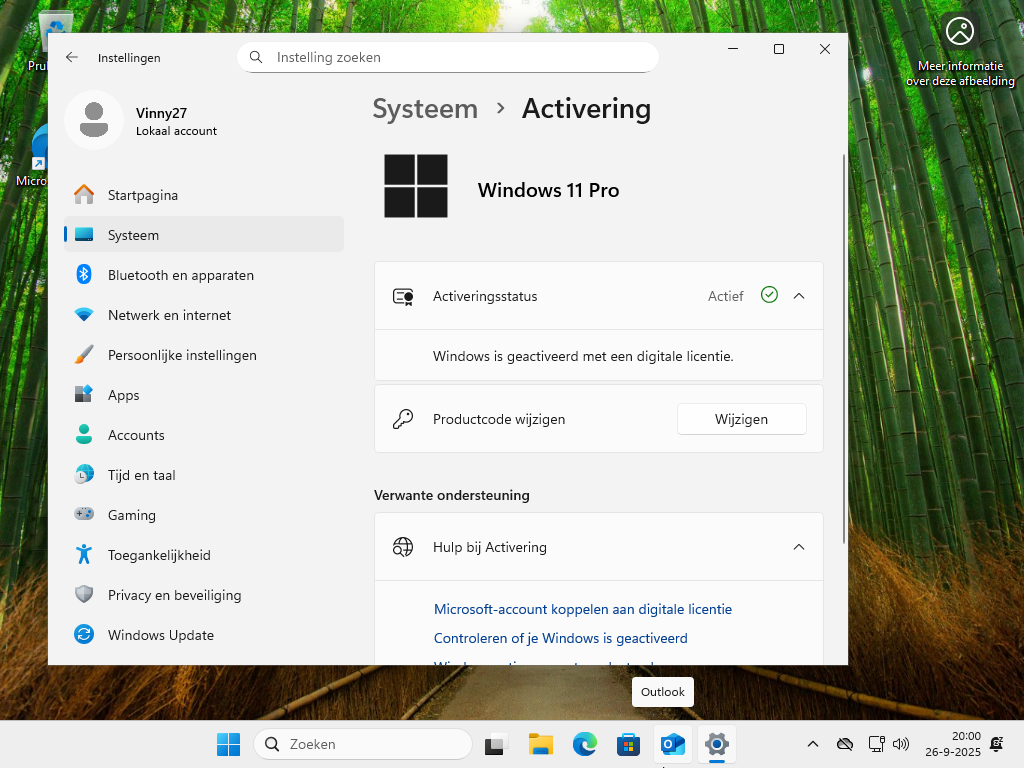Click the search magnifier icon in Settings

[x=256, y=57]
